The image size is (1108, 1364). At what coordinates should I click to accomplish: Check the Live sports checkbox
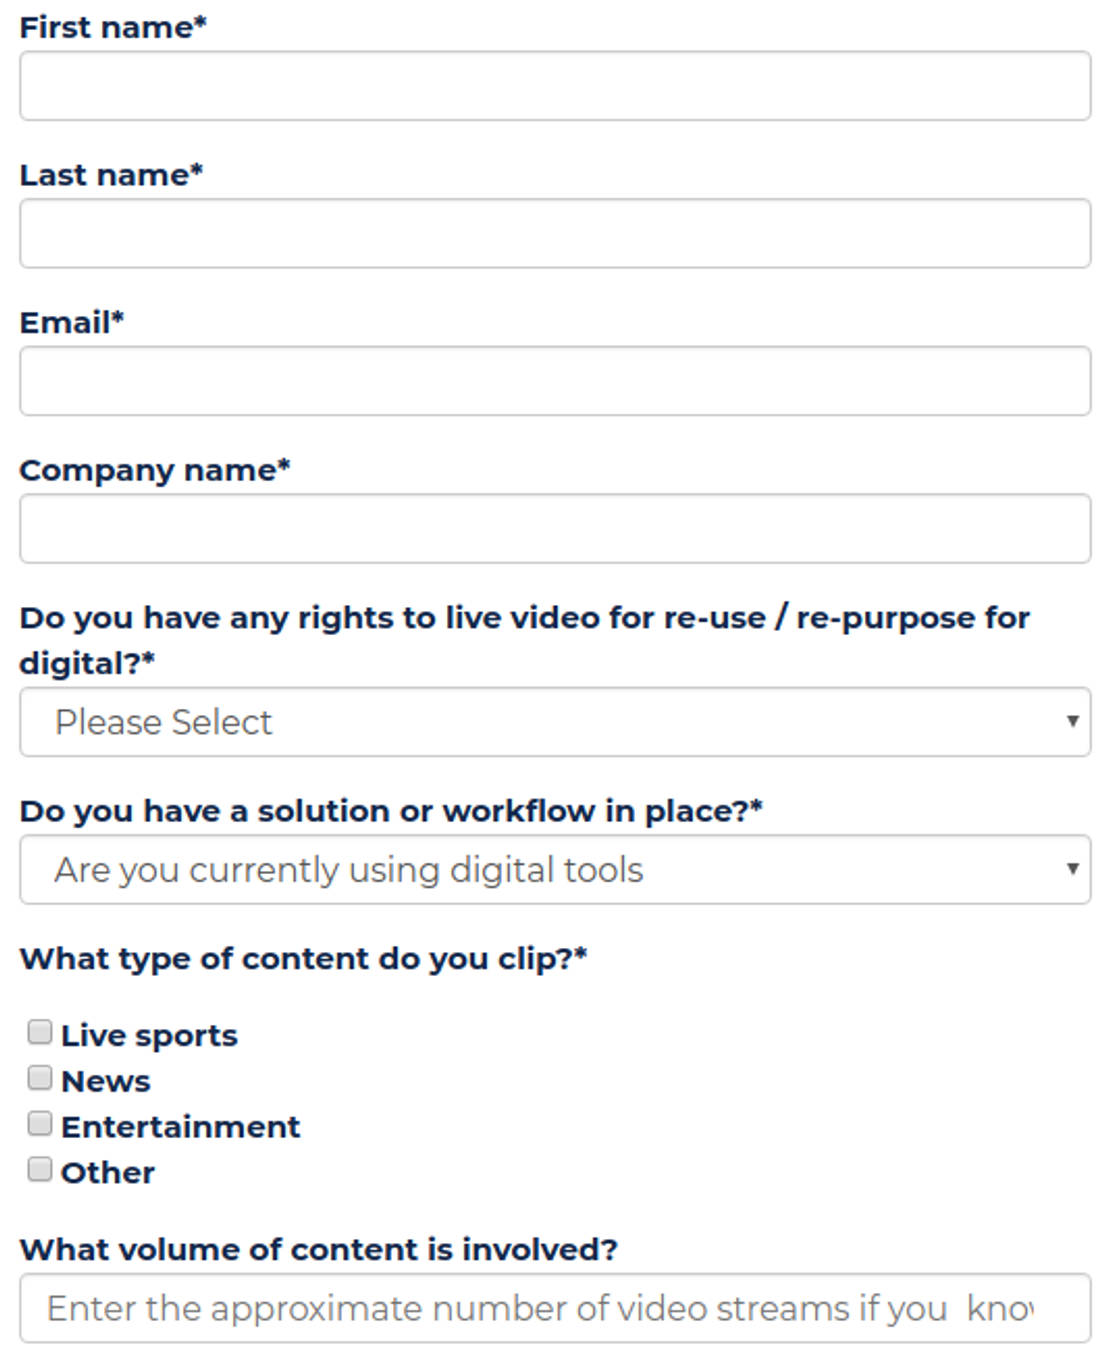pos(40,1032)
